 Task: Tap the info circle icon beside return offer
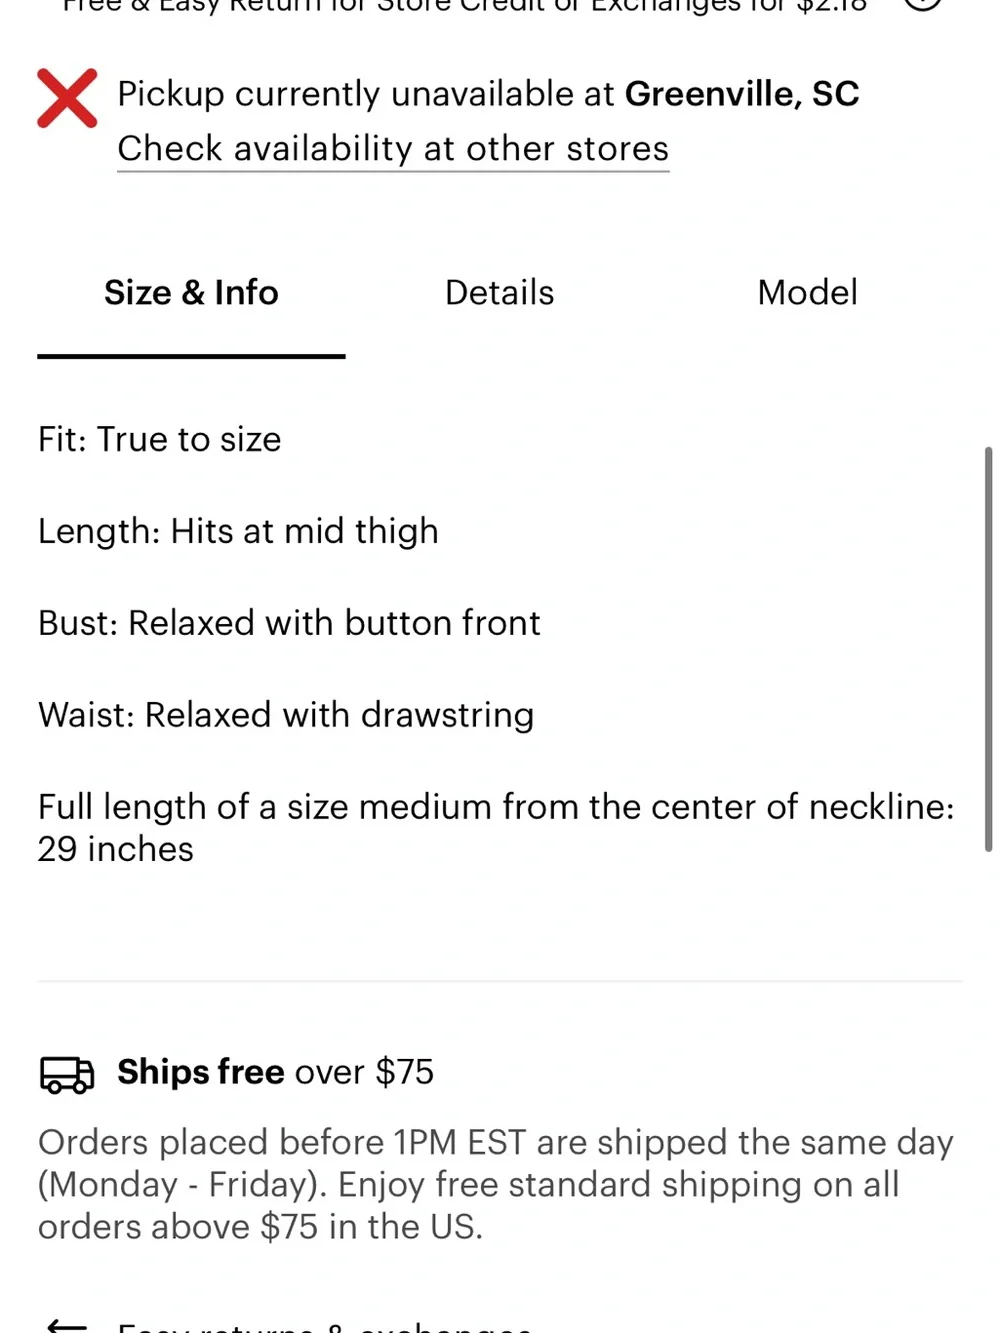coord(923,3)
